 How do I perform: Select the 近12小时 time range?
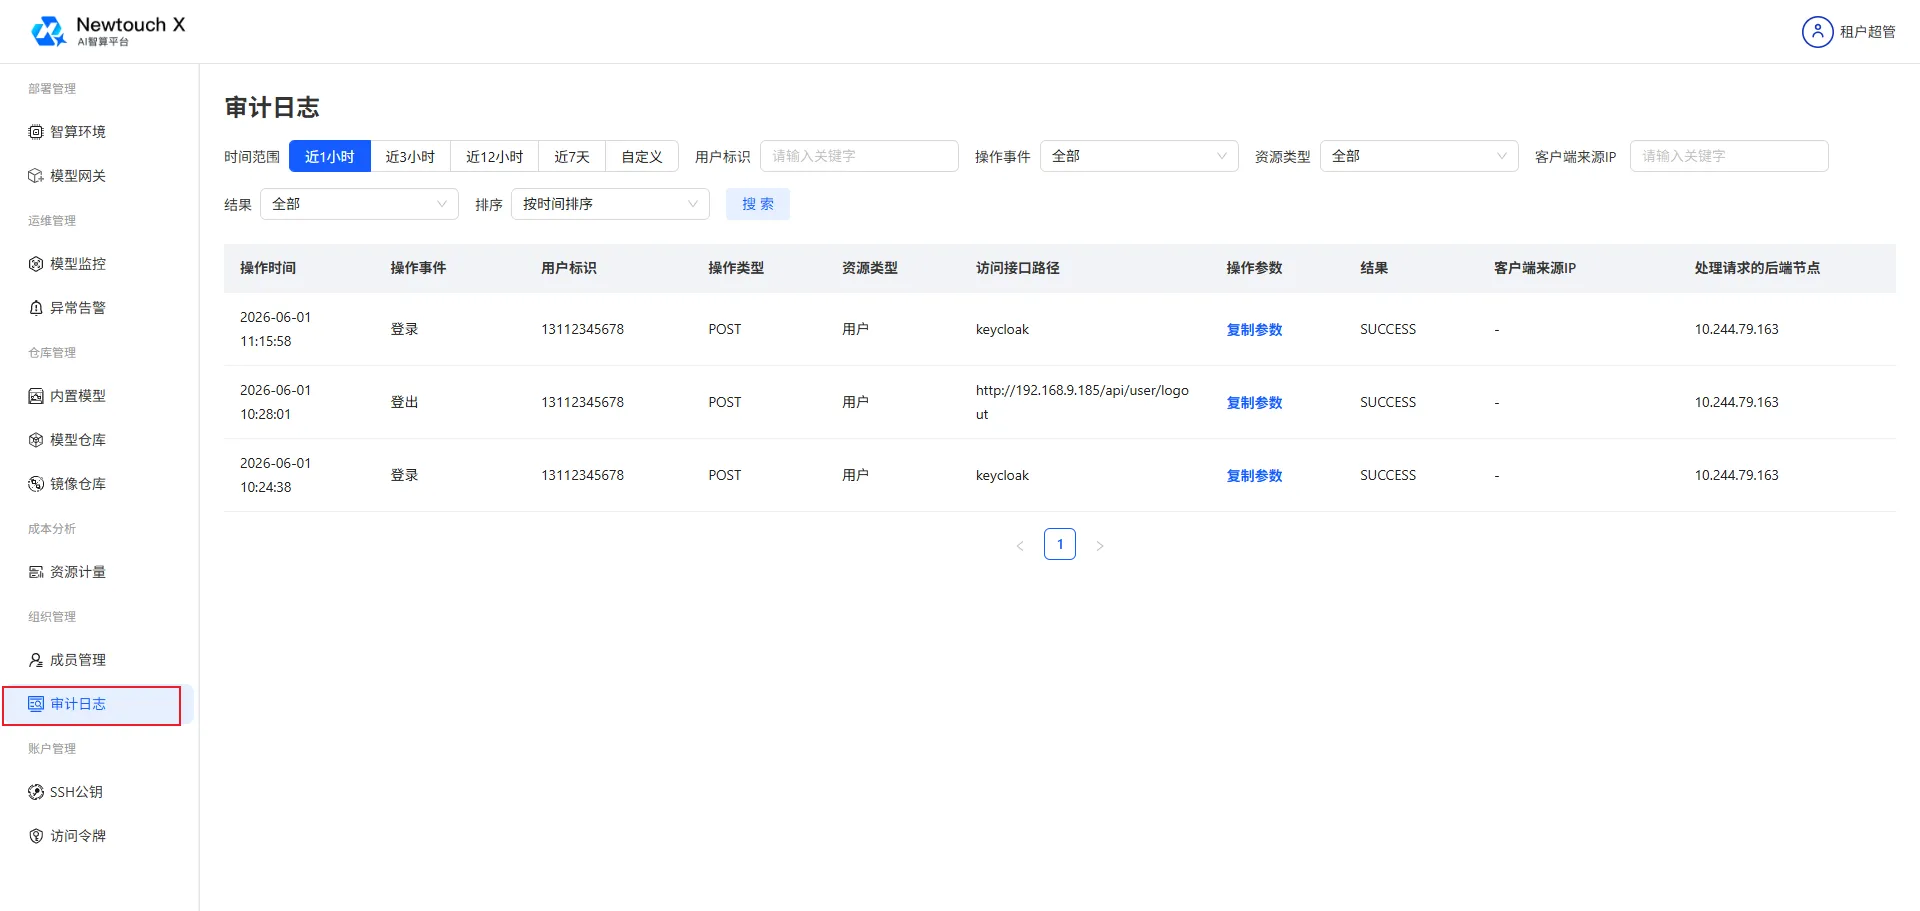click(x=494, y=156)
